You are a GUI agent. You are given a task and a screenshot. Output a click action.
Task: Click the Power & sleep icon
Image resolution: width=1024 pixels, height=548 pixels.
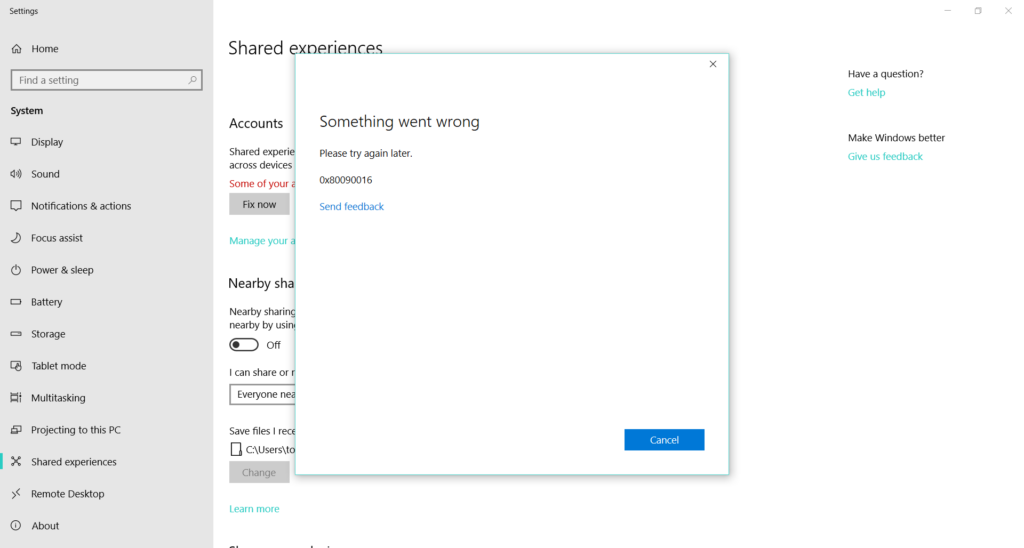click(16, 270)
